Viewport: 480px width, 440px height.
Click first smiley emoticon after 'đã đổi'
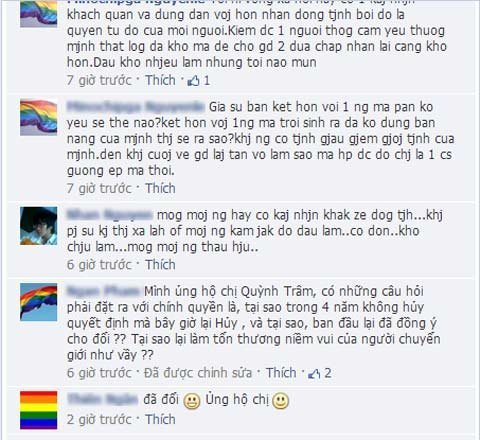[x=192, y=401]
